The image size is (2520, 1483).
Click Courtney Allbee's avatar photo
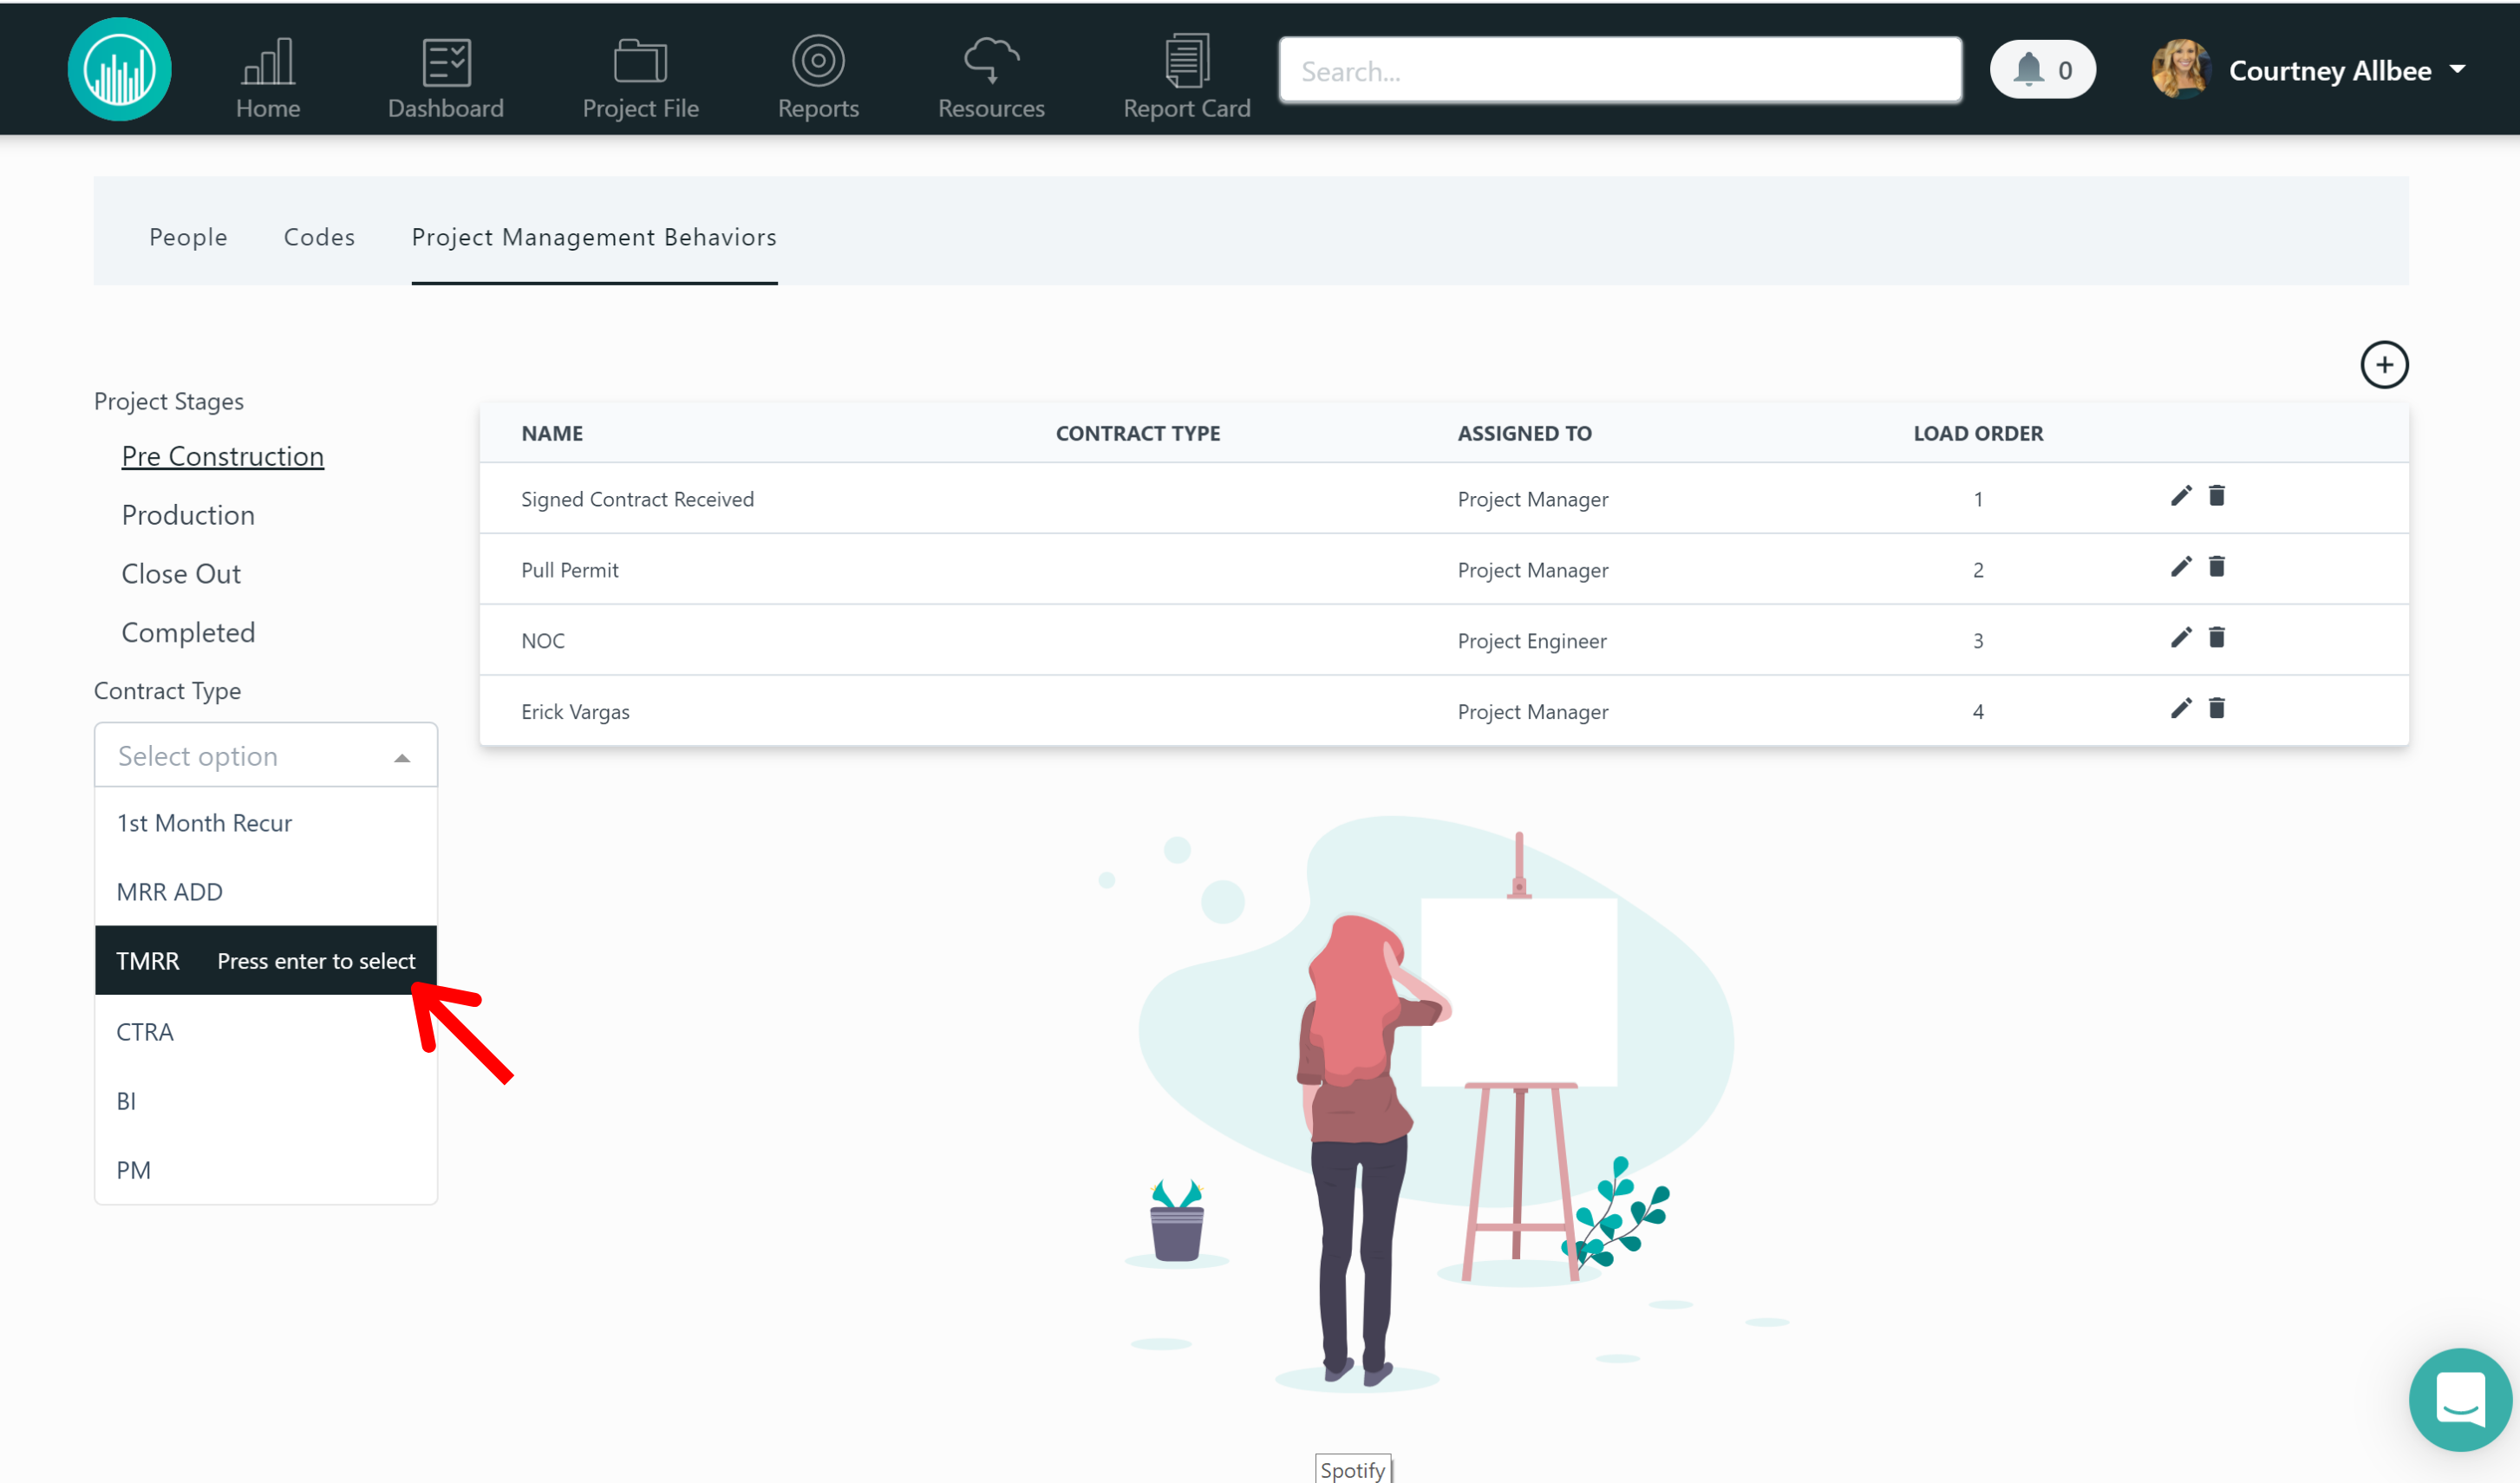click(x=2180, y=69)
